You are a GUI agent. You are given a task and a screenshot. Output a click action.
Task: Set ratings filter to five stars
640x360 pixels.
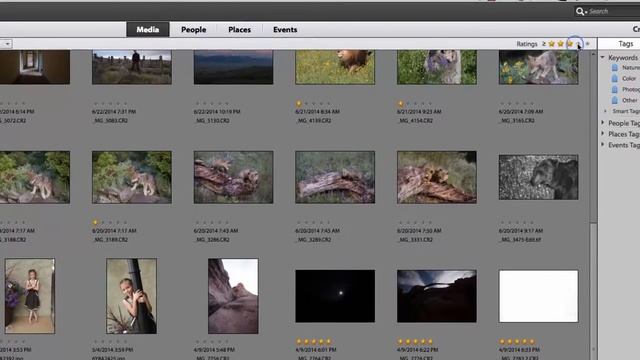tap(588, 44)
